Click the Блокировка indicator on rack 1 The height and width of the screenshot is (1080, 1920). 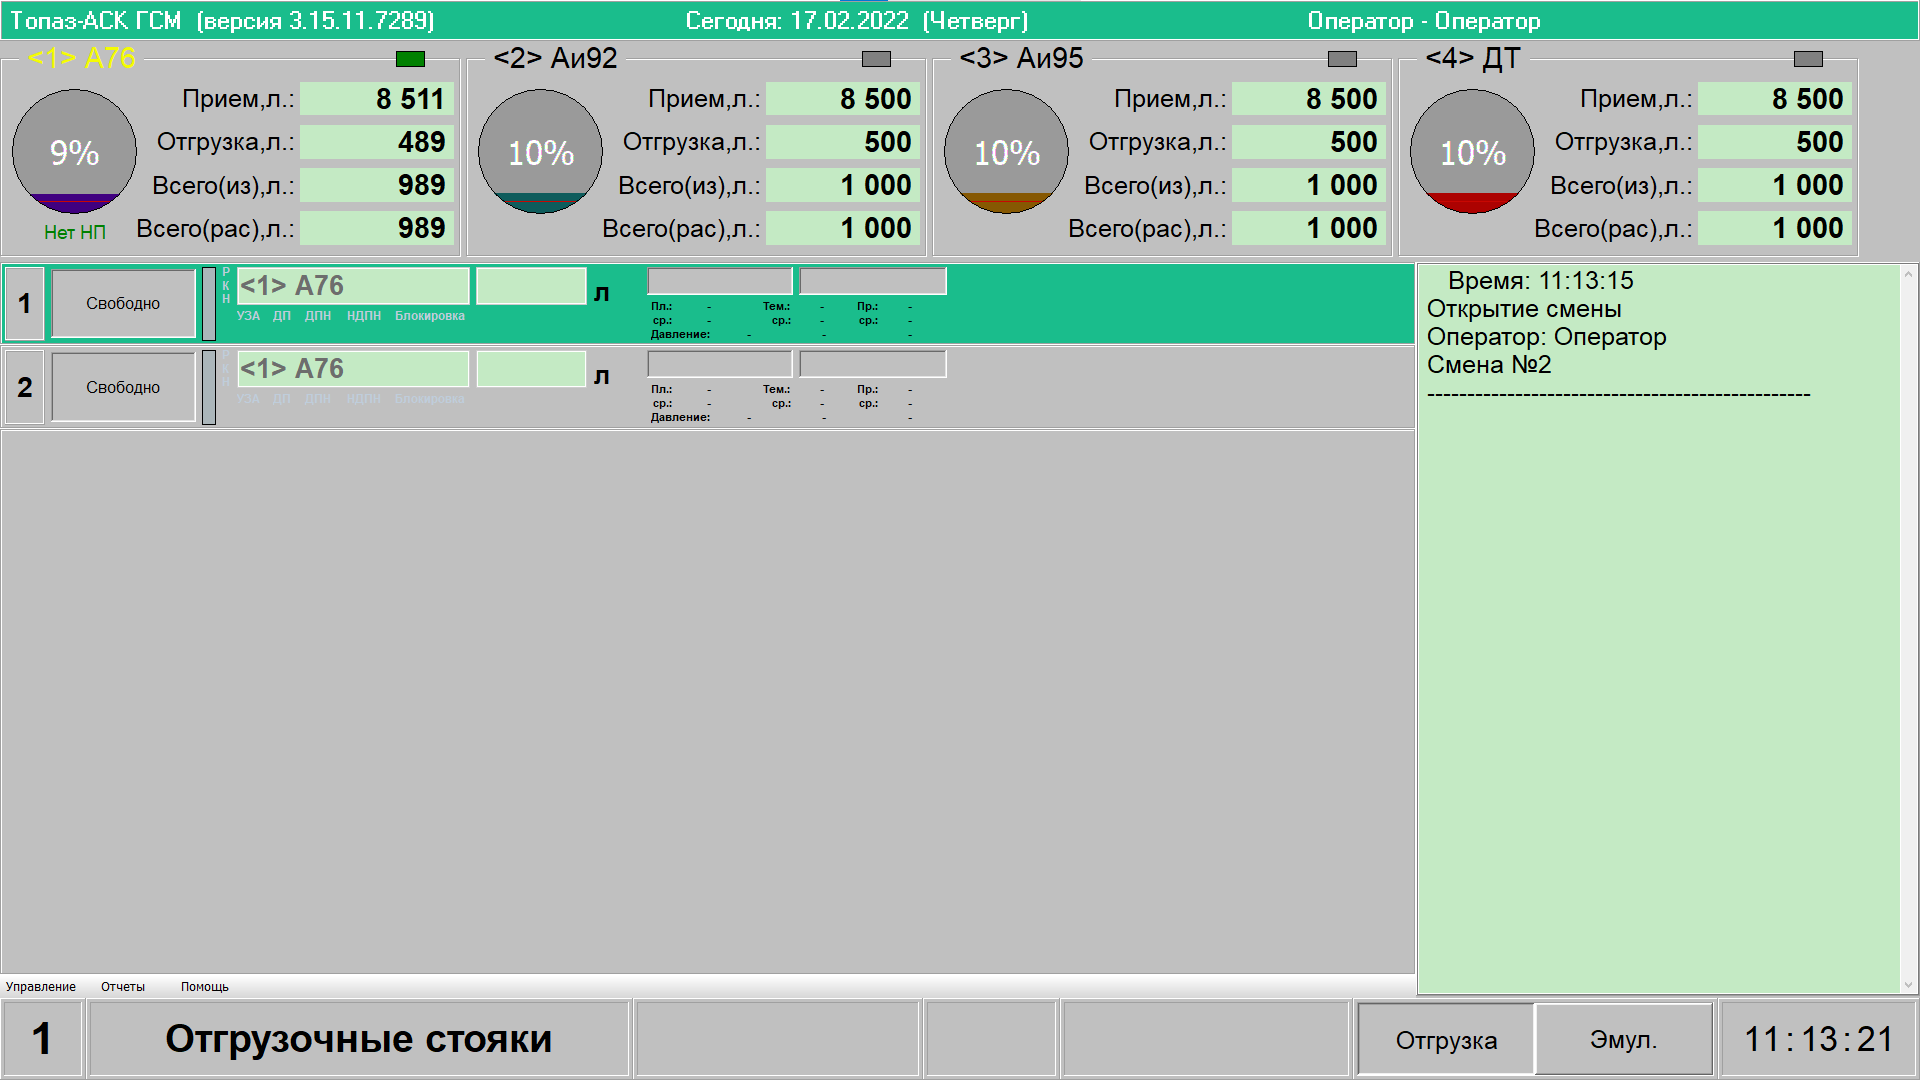point(430,316)
